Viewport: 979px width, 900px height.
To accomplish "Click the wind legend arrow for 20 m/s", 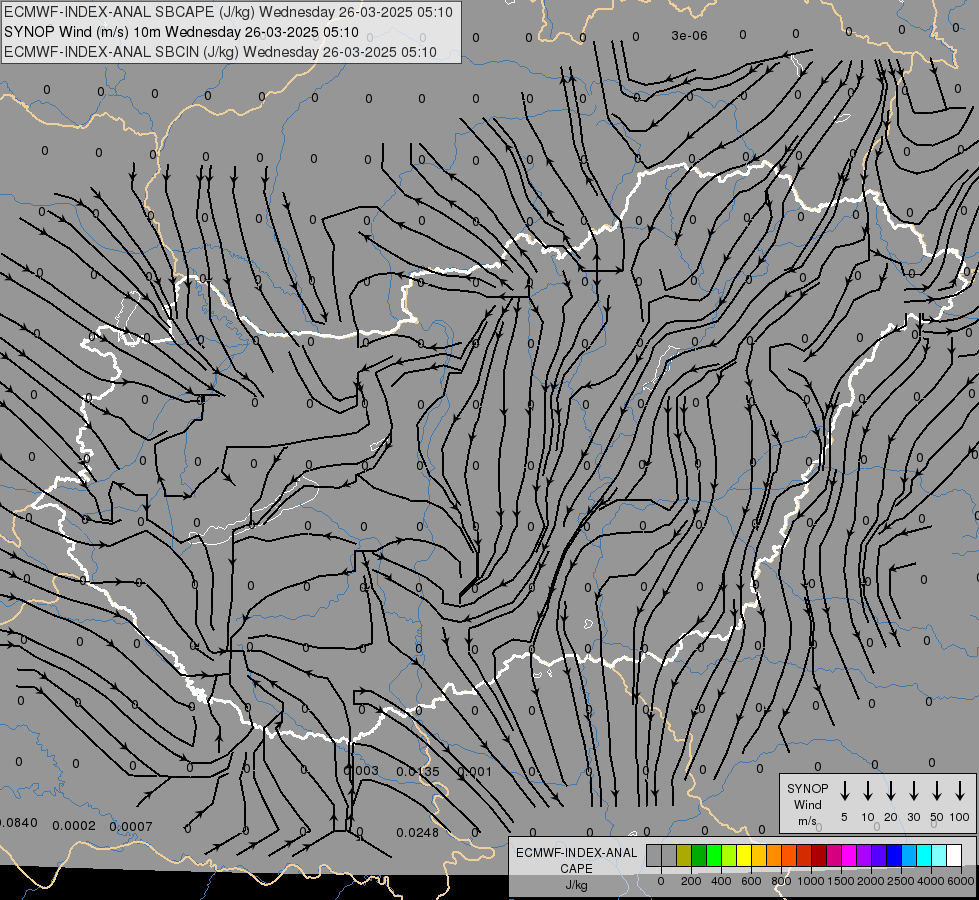I will (x=890, y=790).
